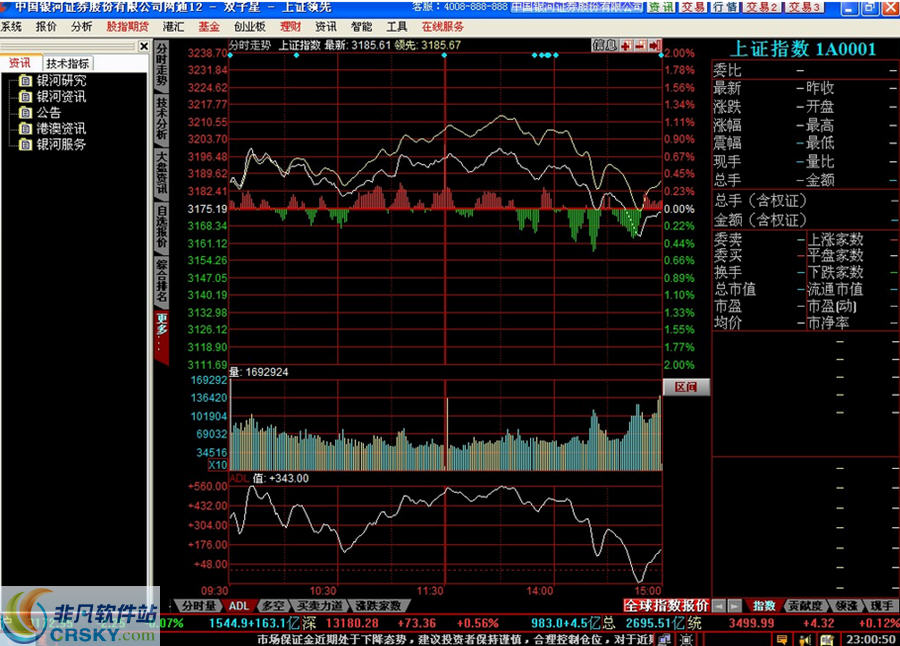Image resolution: width=900 pixels, height=646 pixels.
Task: Click the 公告 folder icon
Action: [x=25, y=113]
